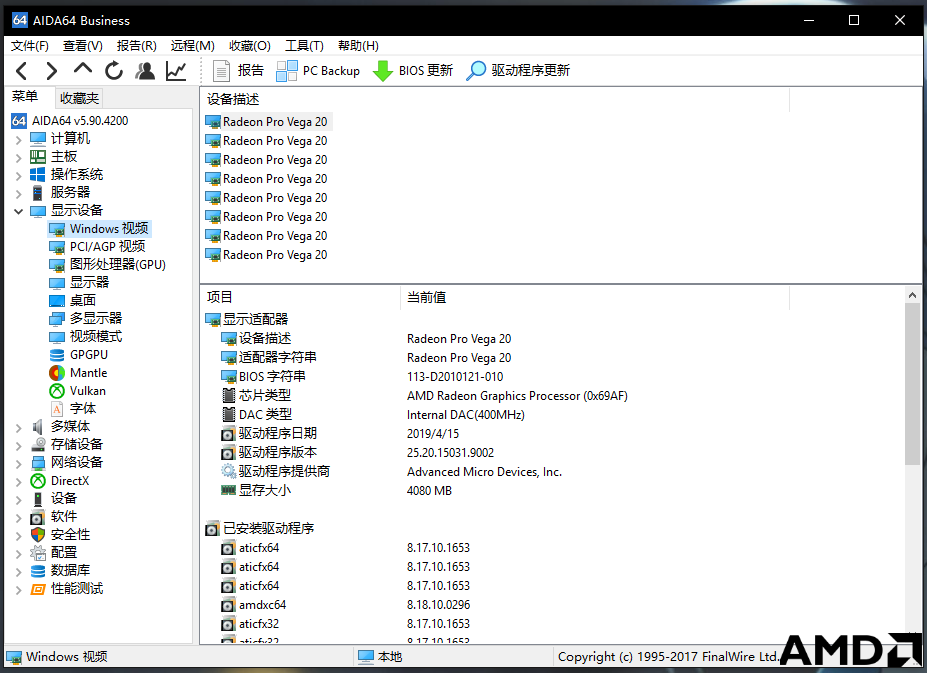Click the 安全性 shield icon
This screenshot has height=673, width=927.
[38, 535]
